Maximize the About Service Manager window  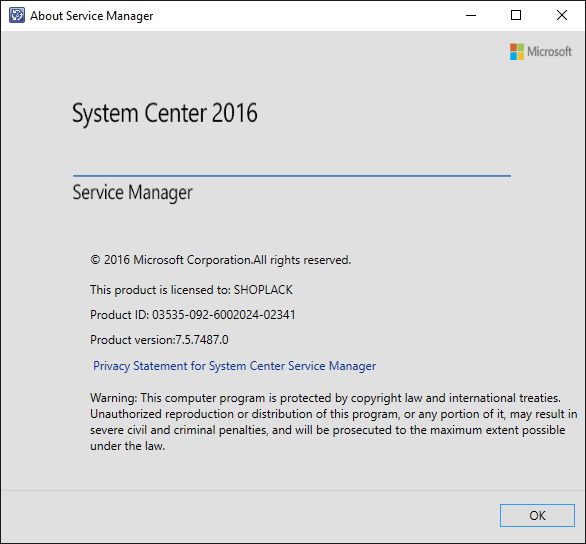pos(516,15)
